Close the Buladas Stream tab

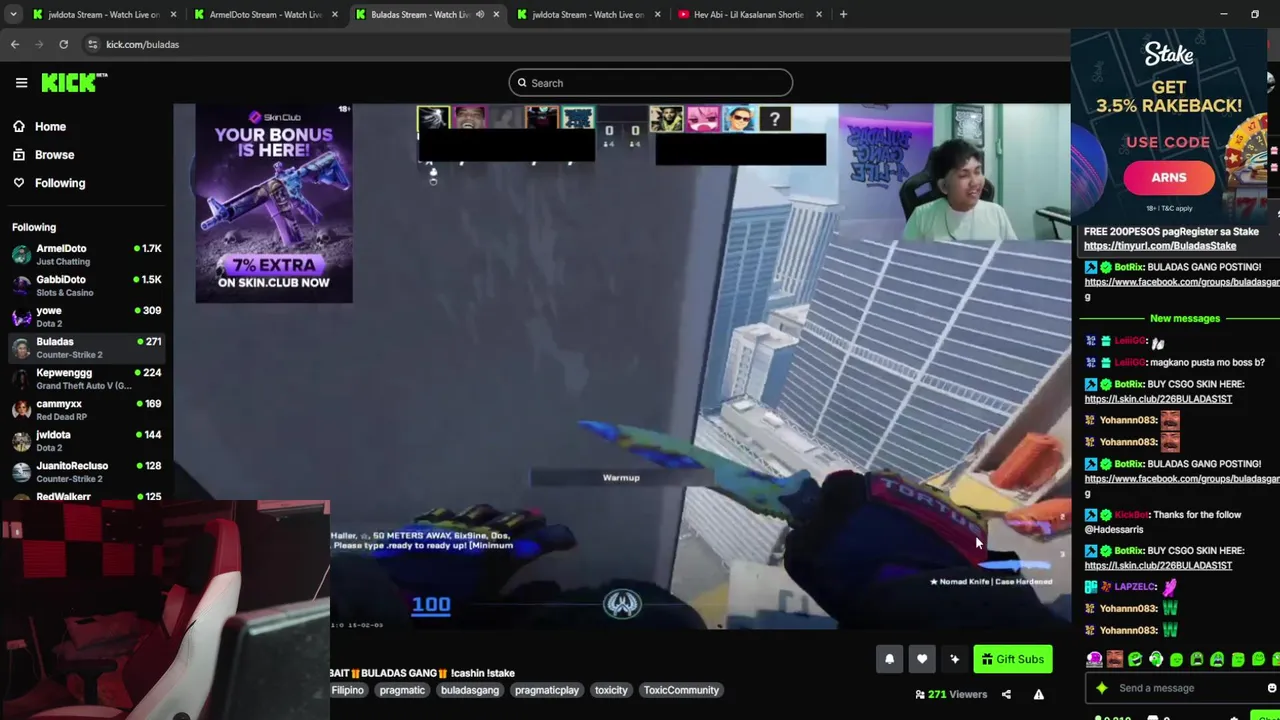(496, 14)
